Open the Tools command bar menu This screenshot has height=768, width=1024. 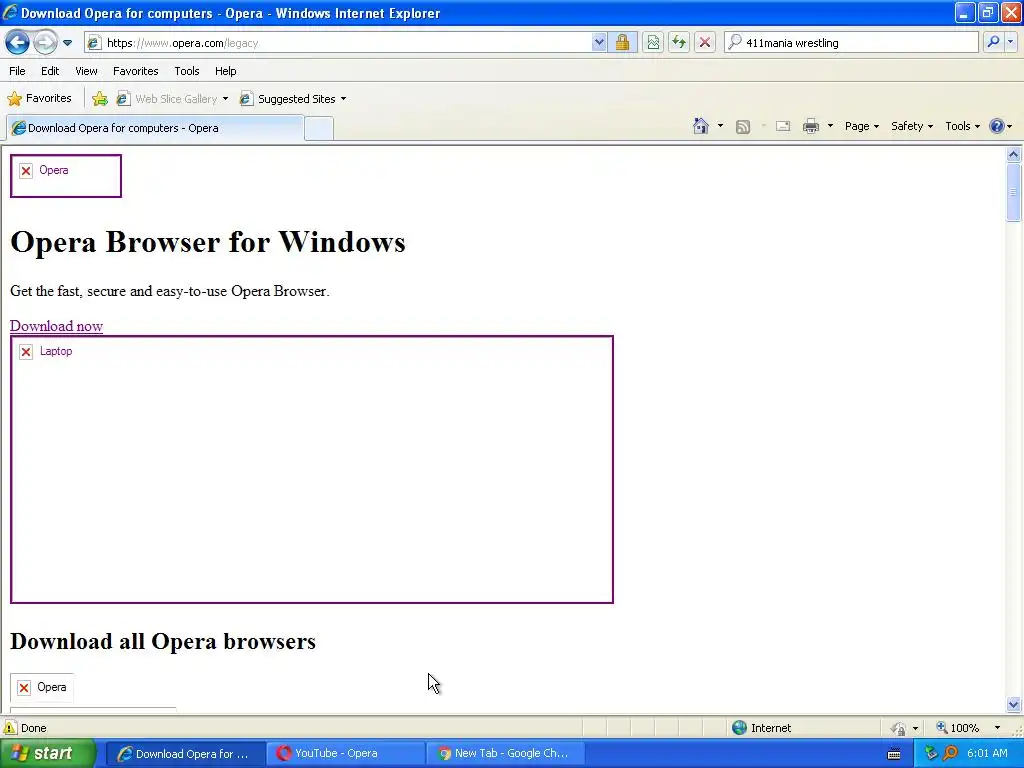click(963, 126)
